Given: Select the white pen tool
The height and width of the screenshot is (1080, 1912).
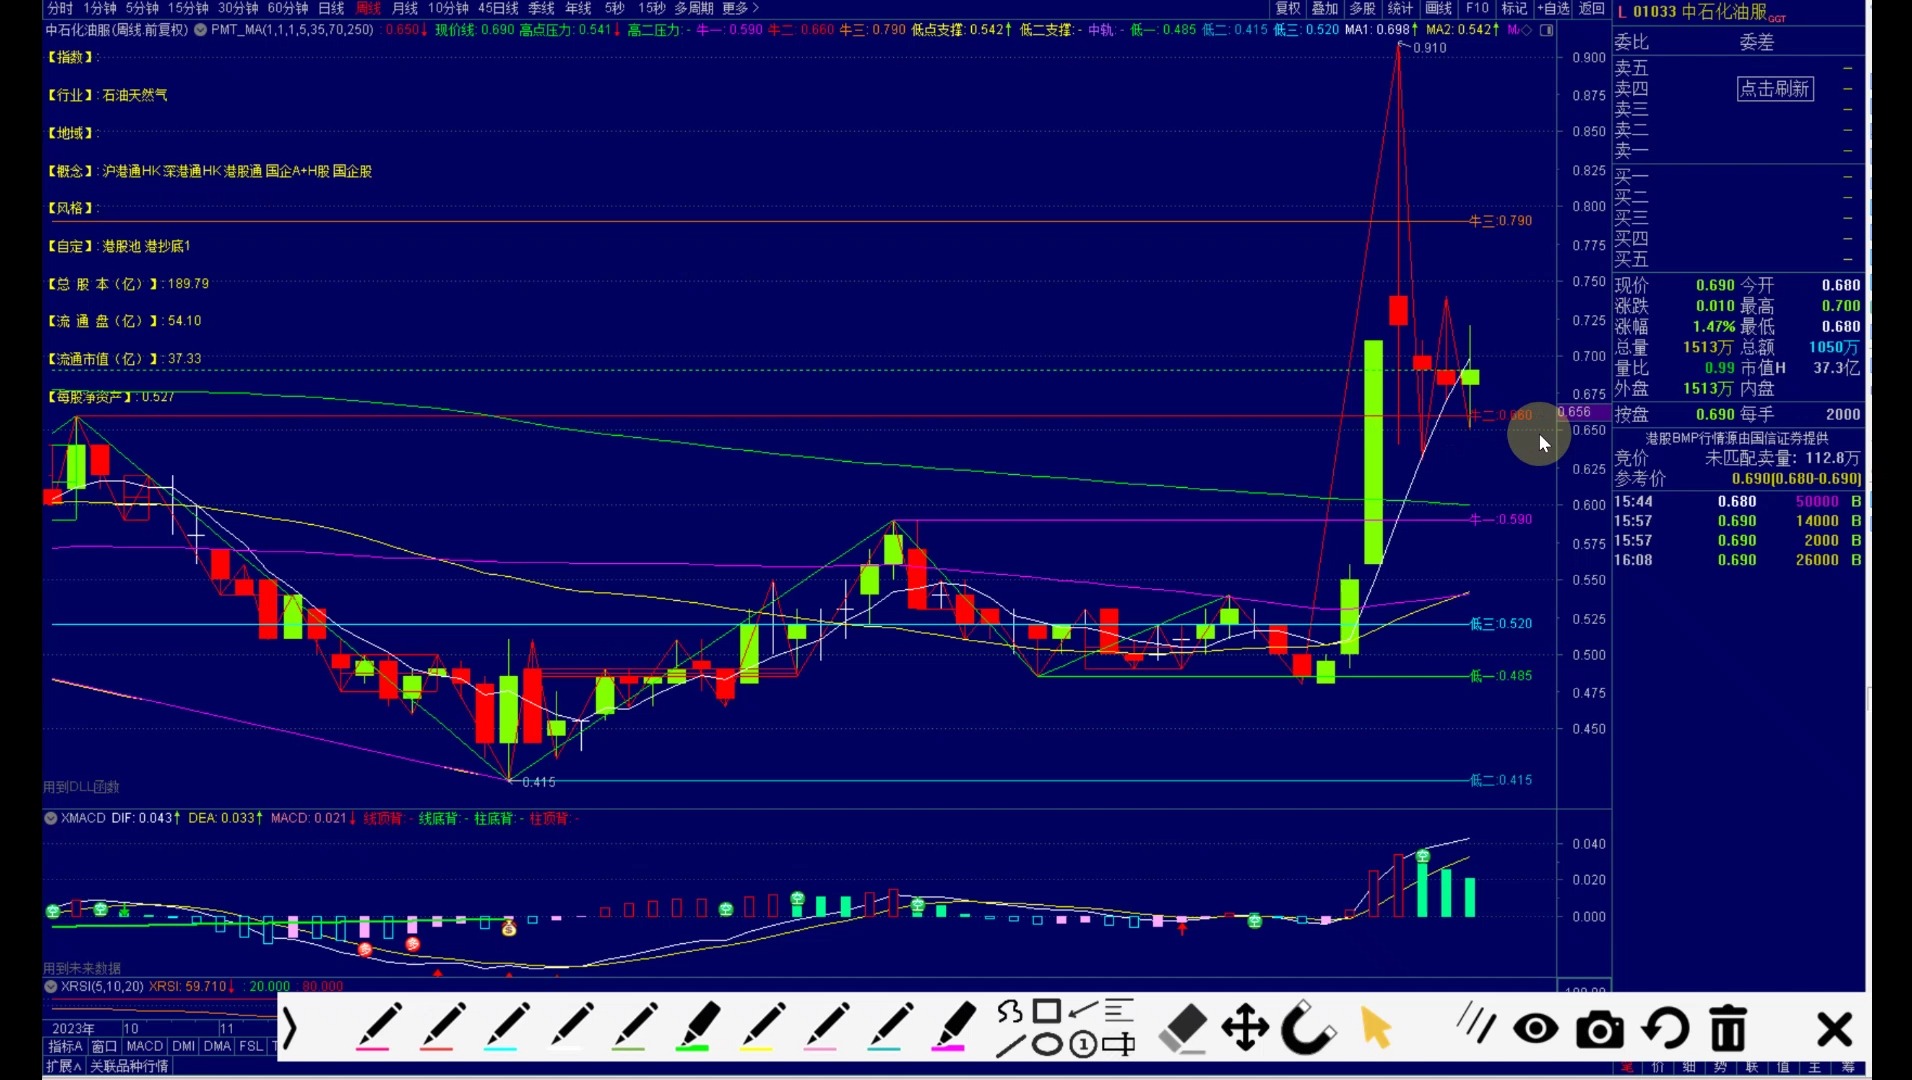Looking at the screenshot, I should coord(570,1027).
